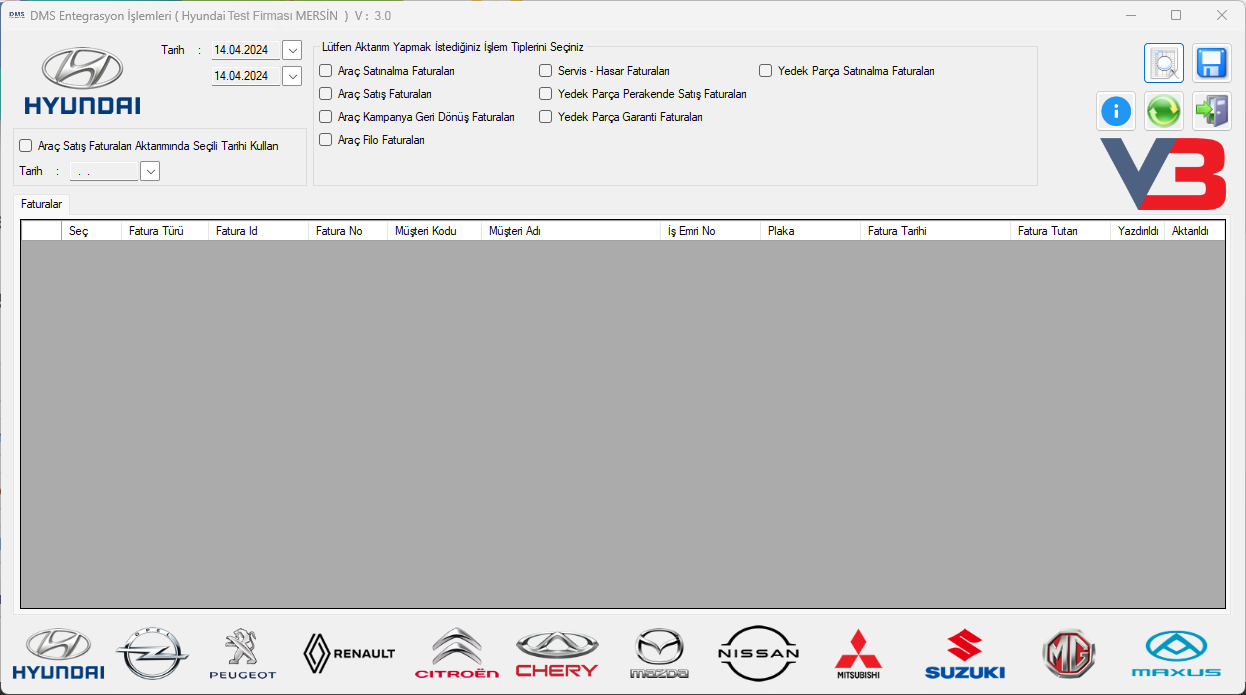The width and height of the screenshot is (1246, 695).
Task: Click the Aktarıldı column header
Action: [x=1195, y=231]
